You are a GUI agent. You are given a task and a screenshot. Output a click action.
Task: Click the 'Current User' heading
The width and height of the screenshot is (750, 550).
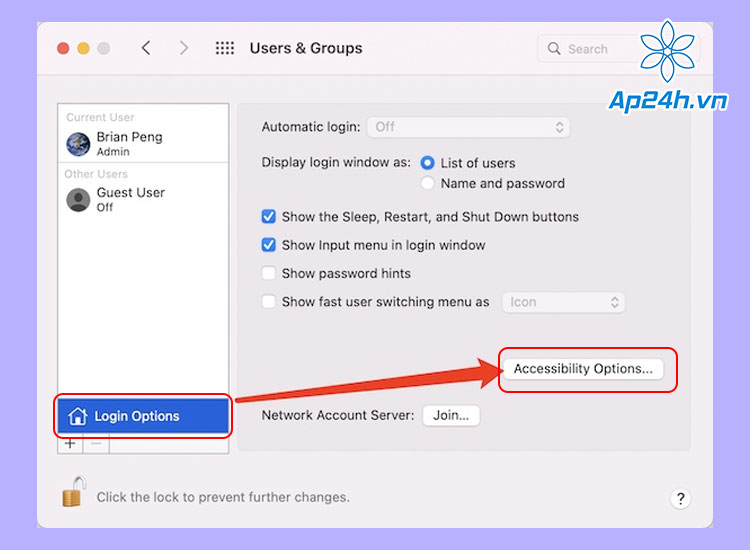(100, 117)
